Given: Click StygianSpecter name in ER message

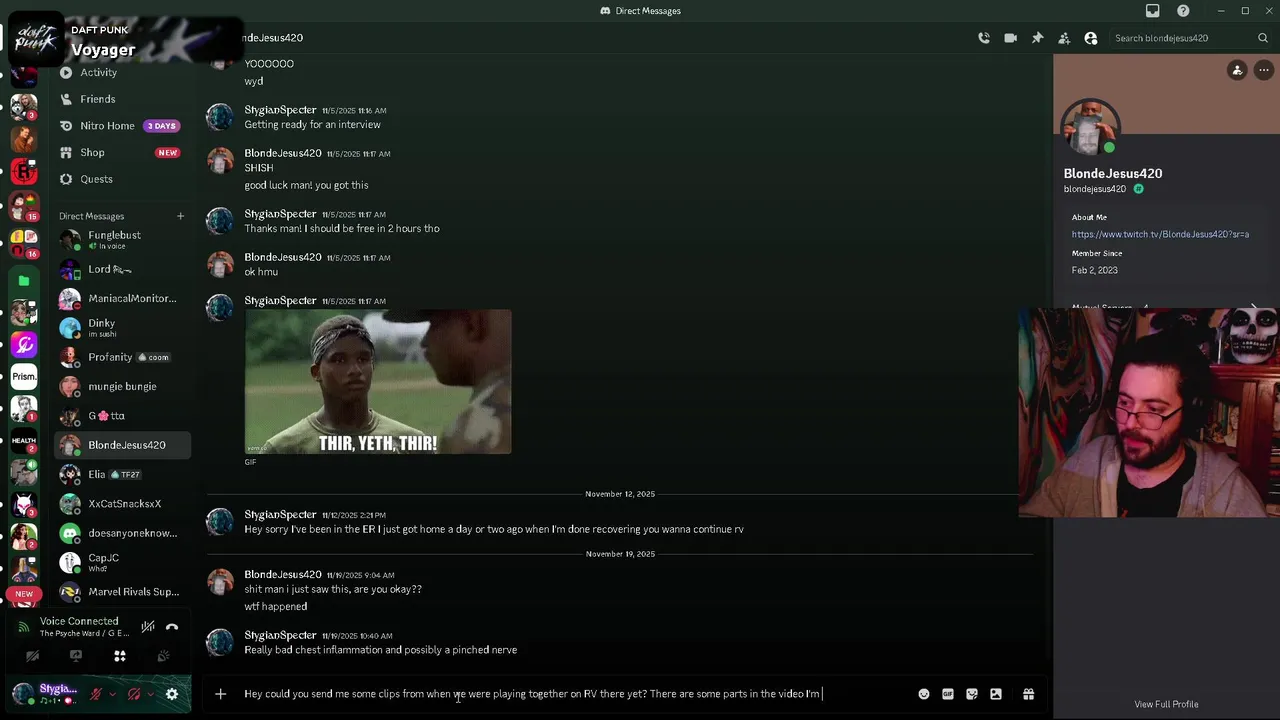Looking at the screenshot, I should 280,514.
